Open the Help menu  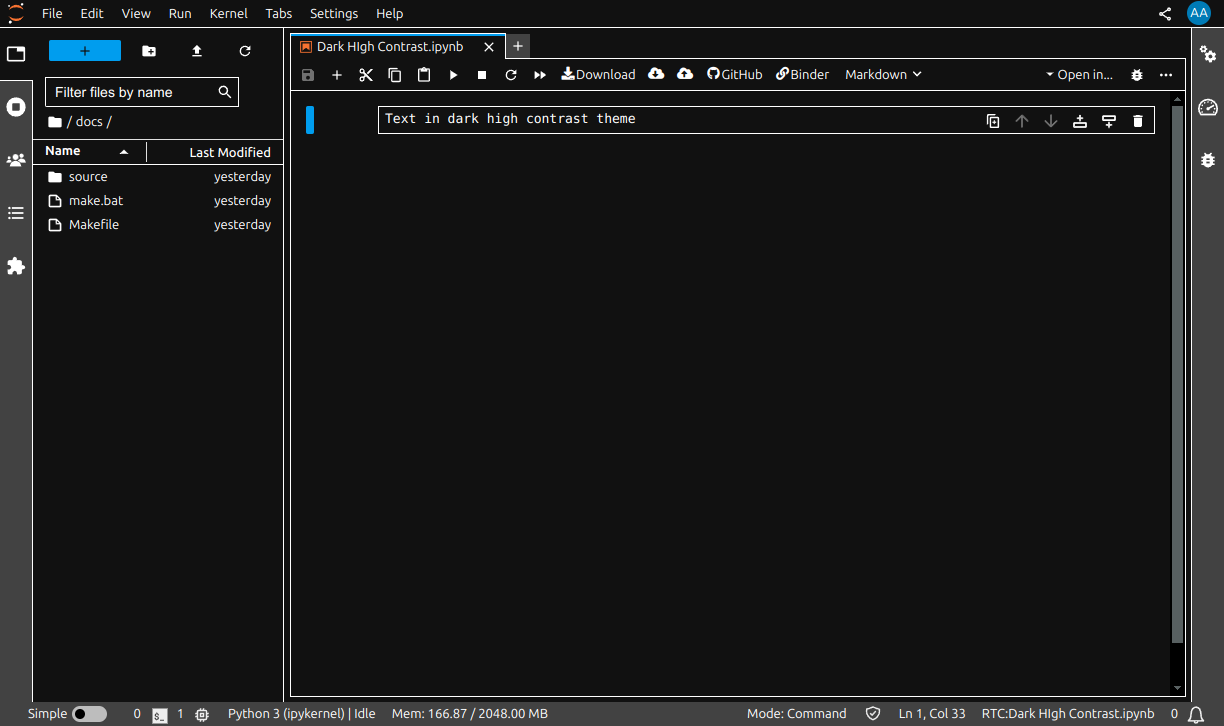[389, 13]
